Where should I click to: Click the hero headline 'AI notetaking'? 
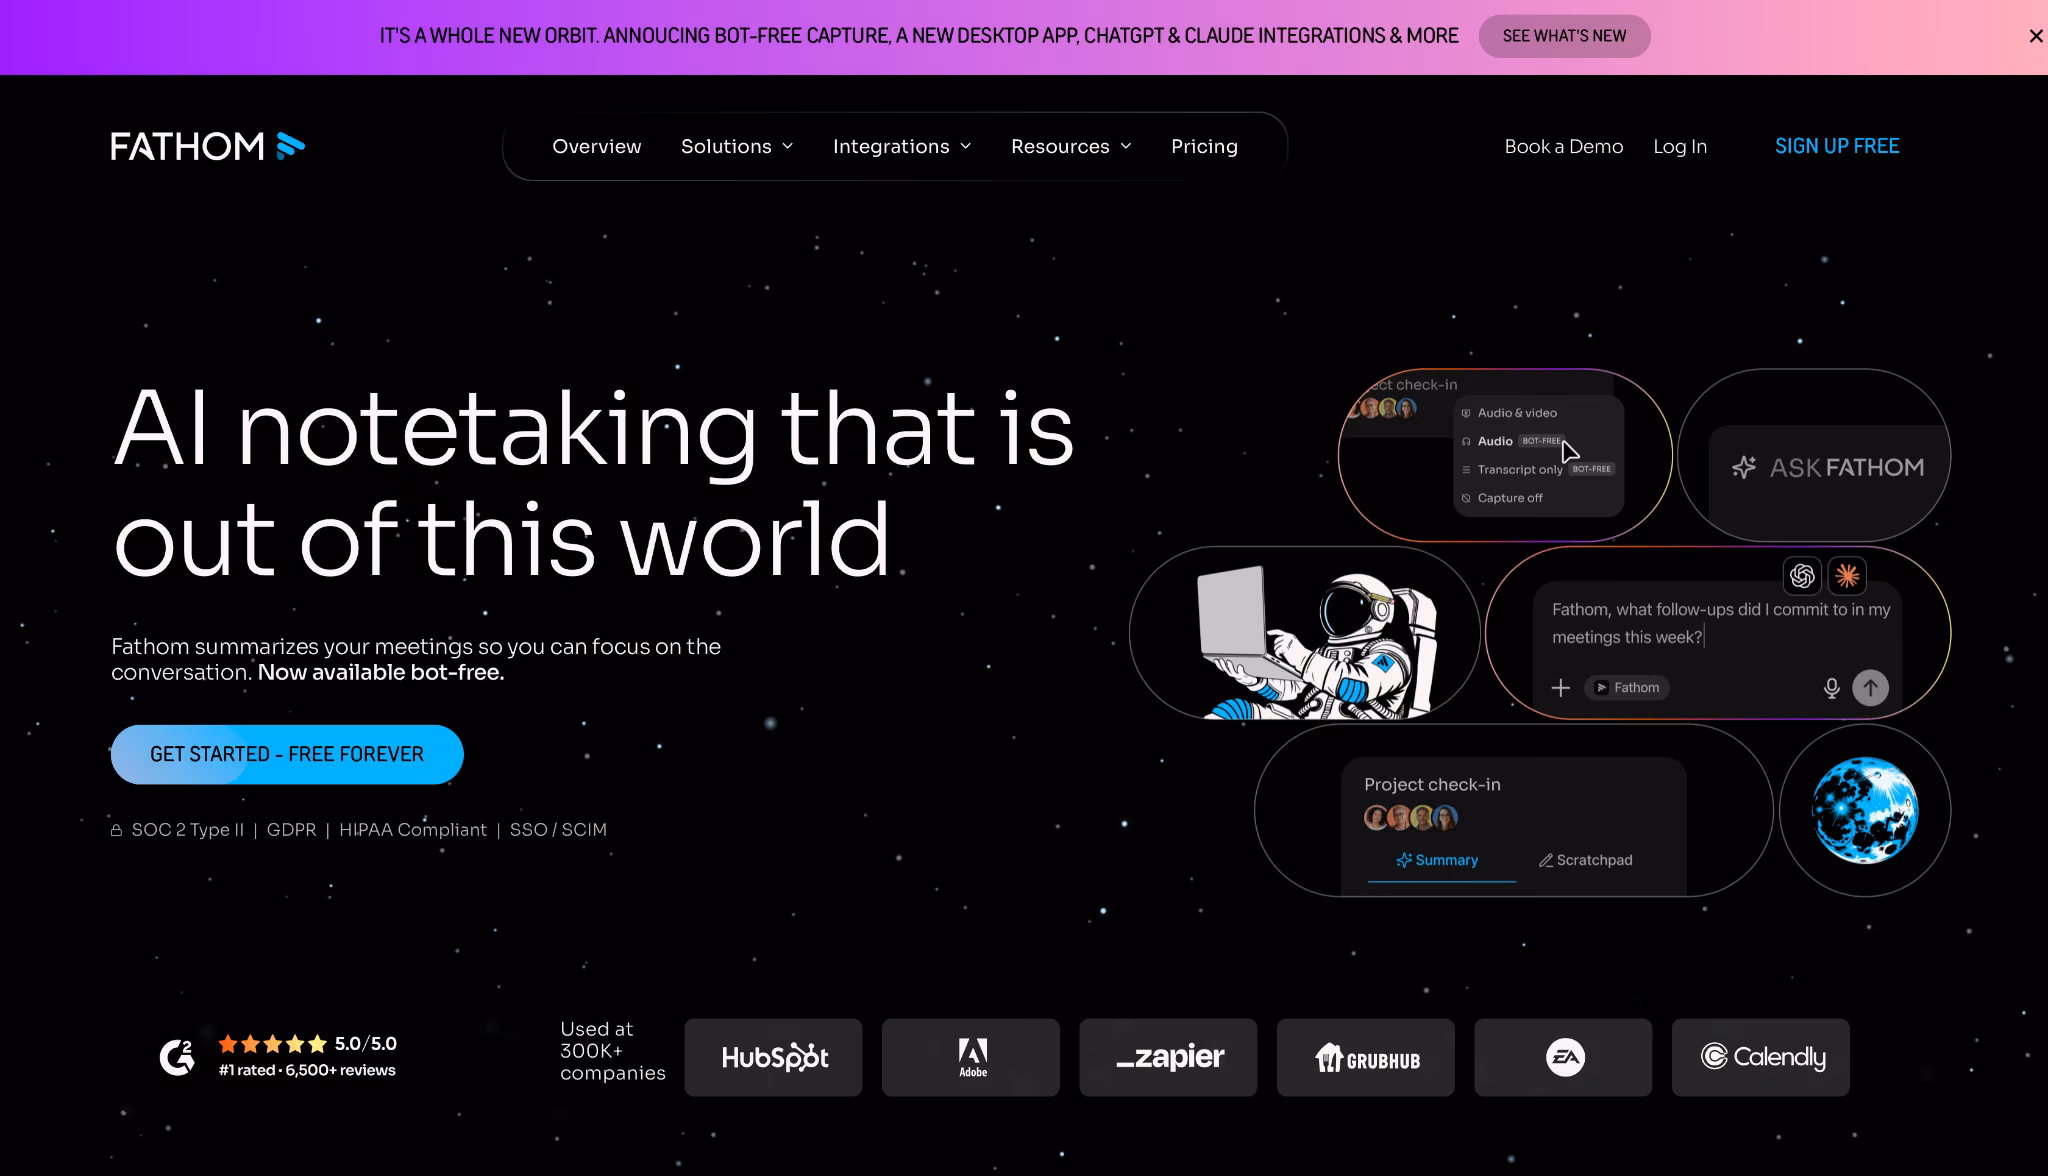pyautogui.click(x=435, y=430)
